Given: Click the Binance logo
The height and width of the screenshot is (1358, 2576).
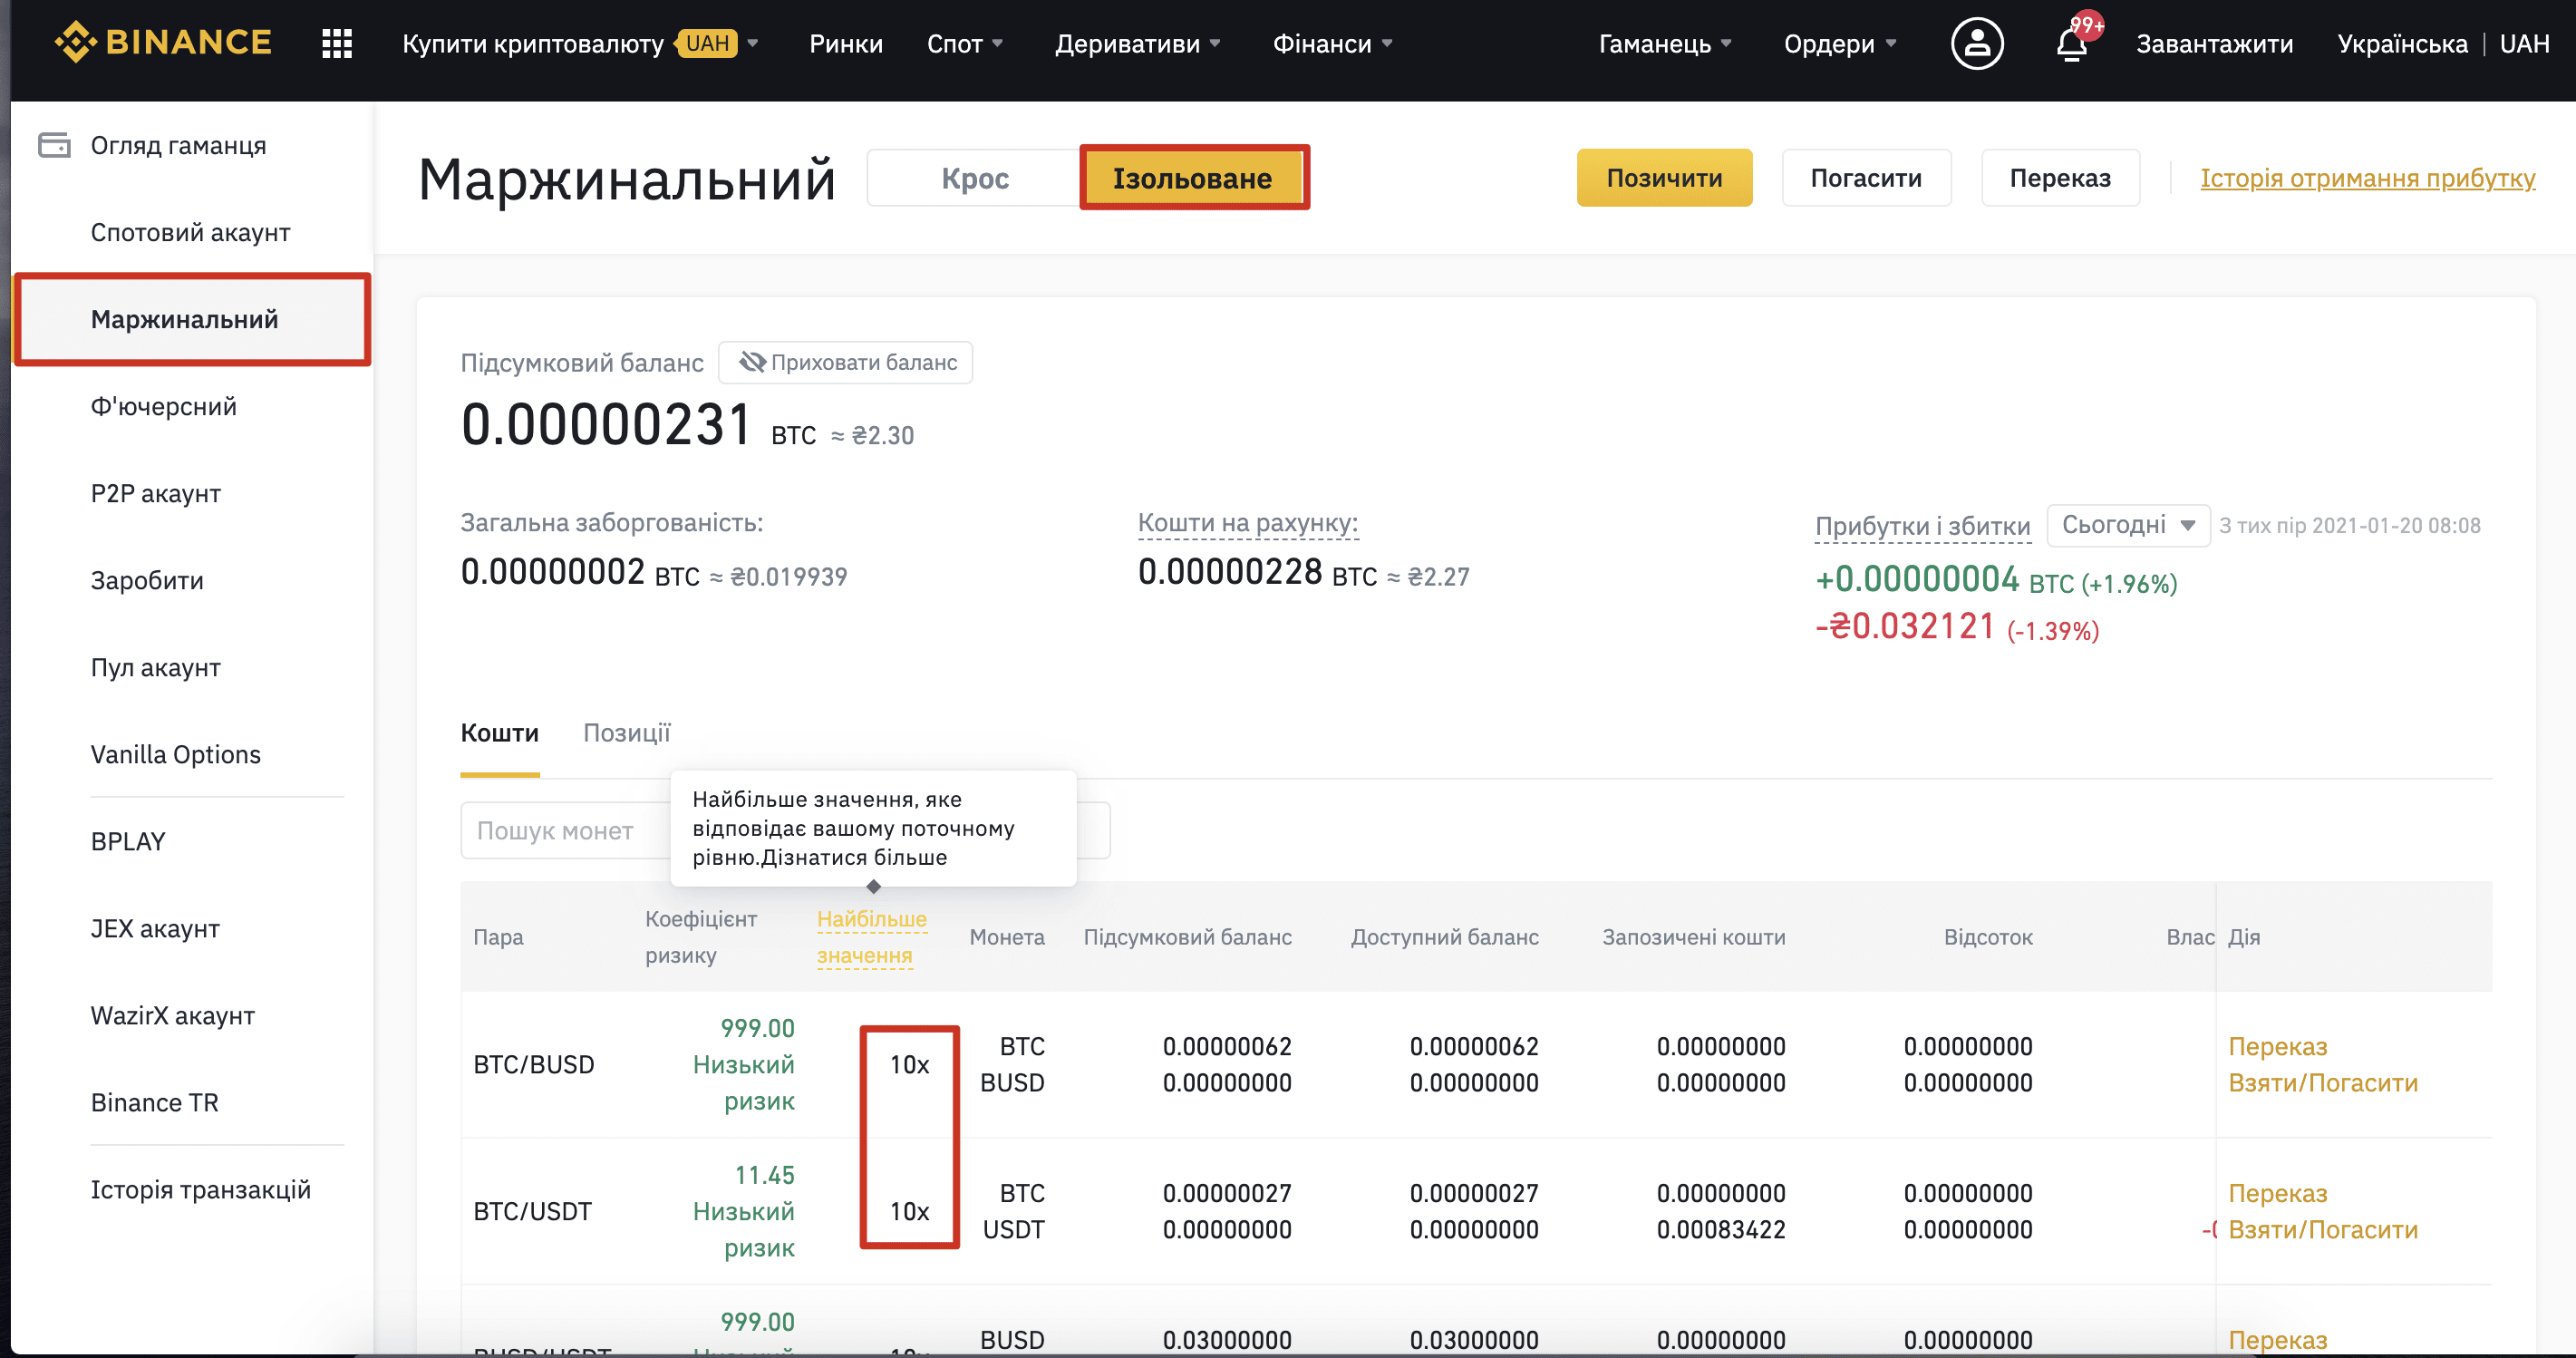Looking at the screenshot, I should click(163, 43).
